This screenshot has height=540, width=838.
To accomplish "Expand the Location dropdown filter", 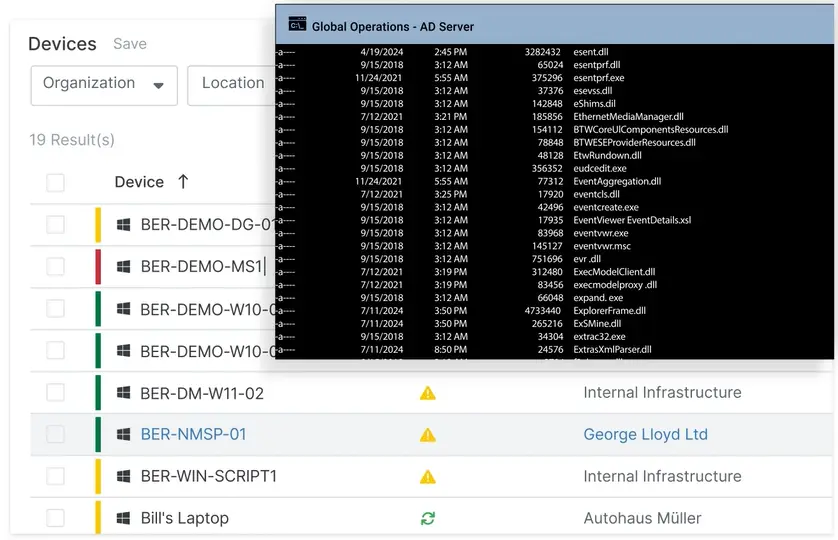I will click(x=231, y=86).
